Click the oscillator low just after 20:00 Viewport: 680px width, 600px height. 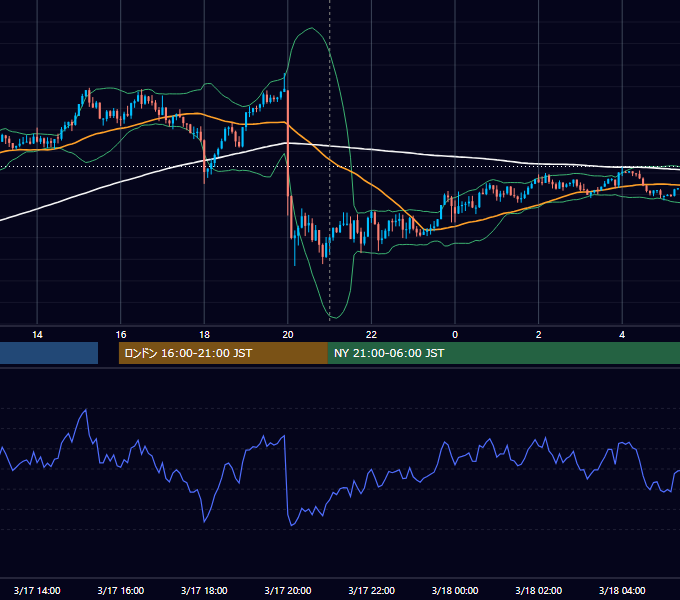(x=291, y=525)
